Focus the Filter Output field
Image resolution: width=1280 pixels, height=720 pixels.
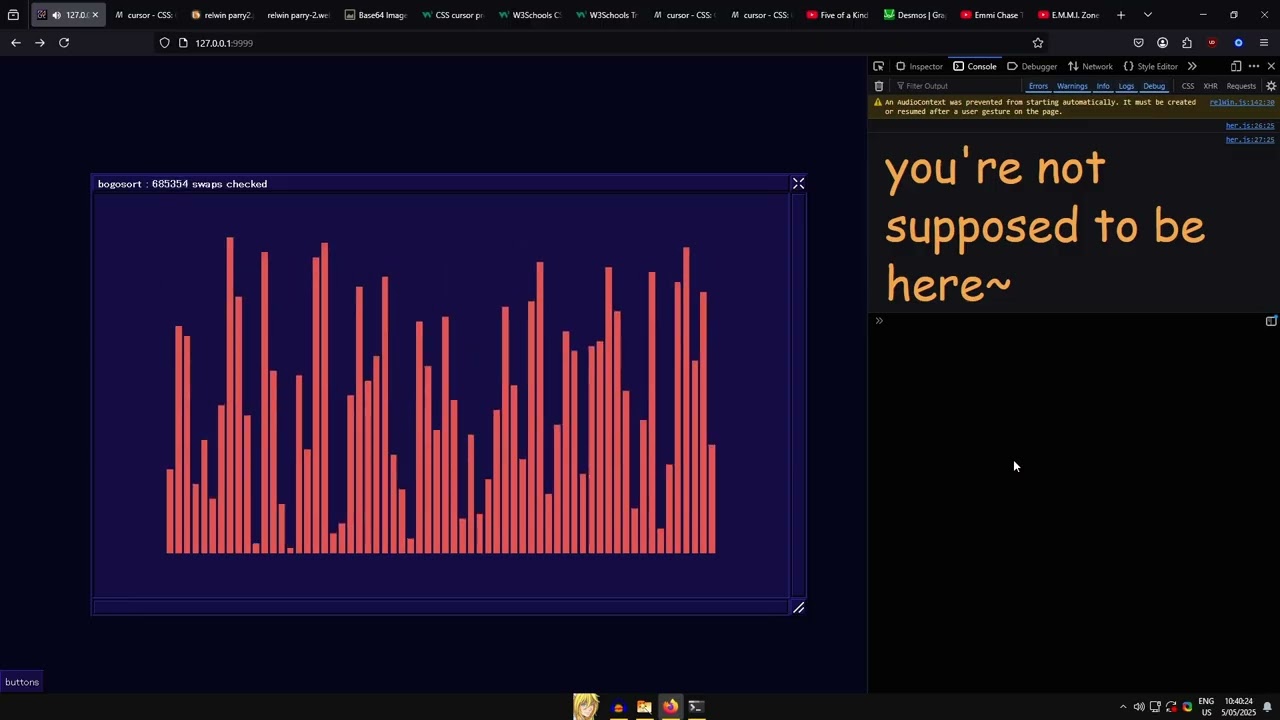click(x=955, y=86)
